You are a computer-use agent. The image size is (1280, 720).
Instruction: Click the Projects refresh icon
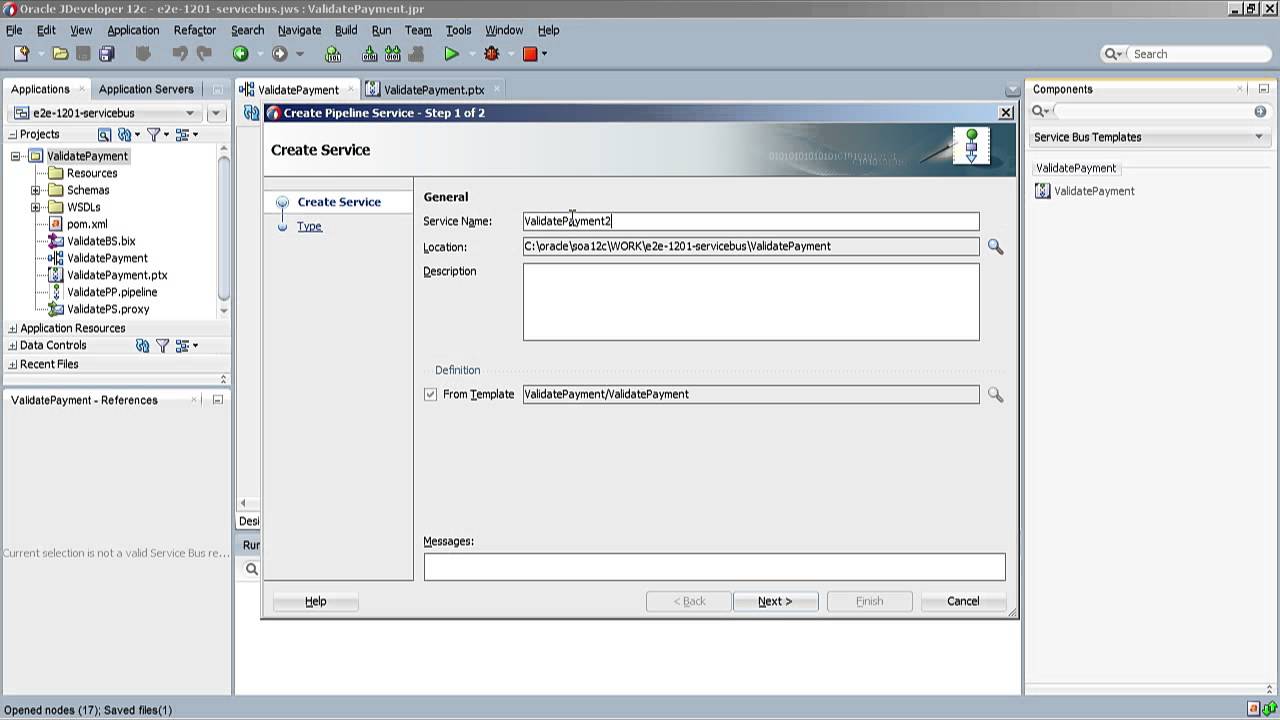[124, 134]
